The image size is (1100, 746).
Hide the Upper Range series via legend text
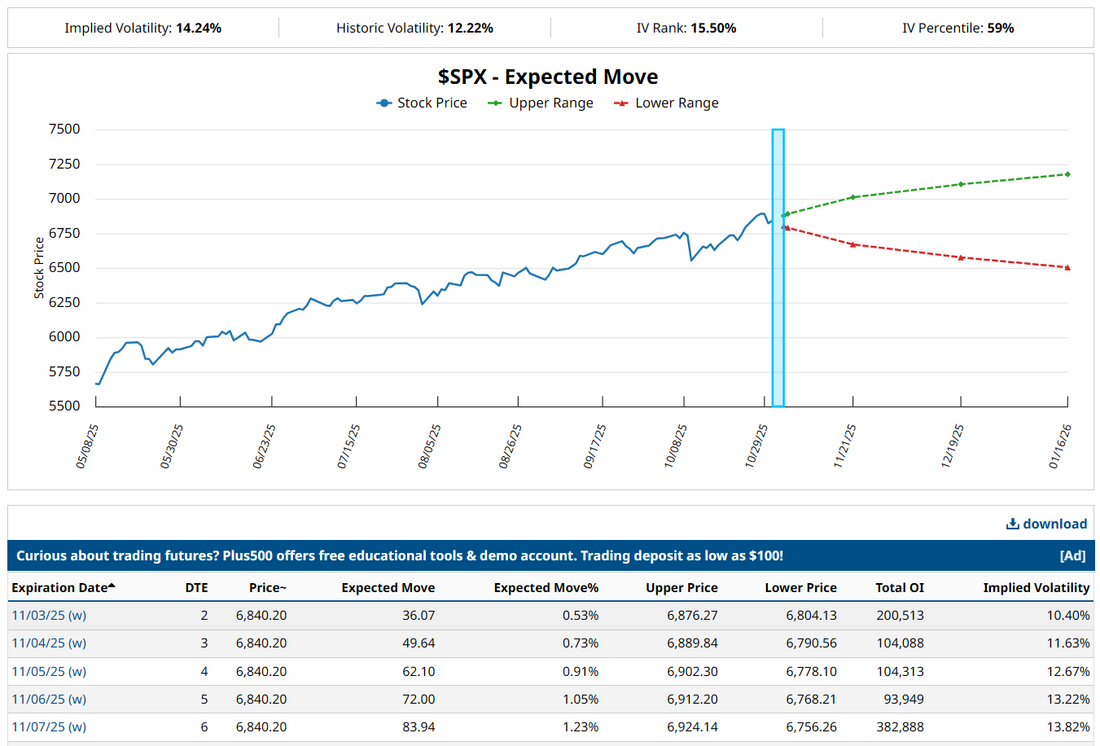[x=551, y=103]
